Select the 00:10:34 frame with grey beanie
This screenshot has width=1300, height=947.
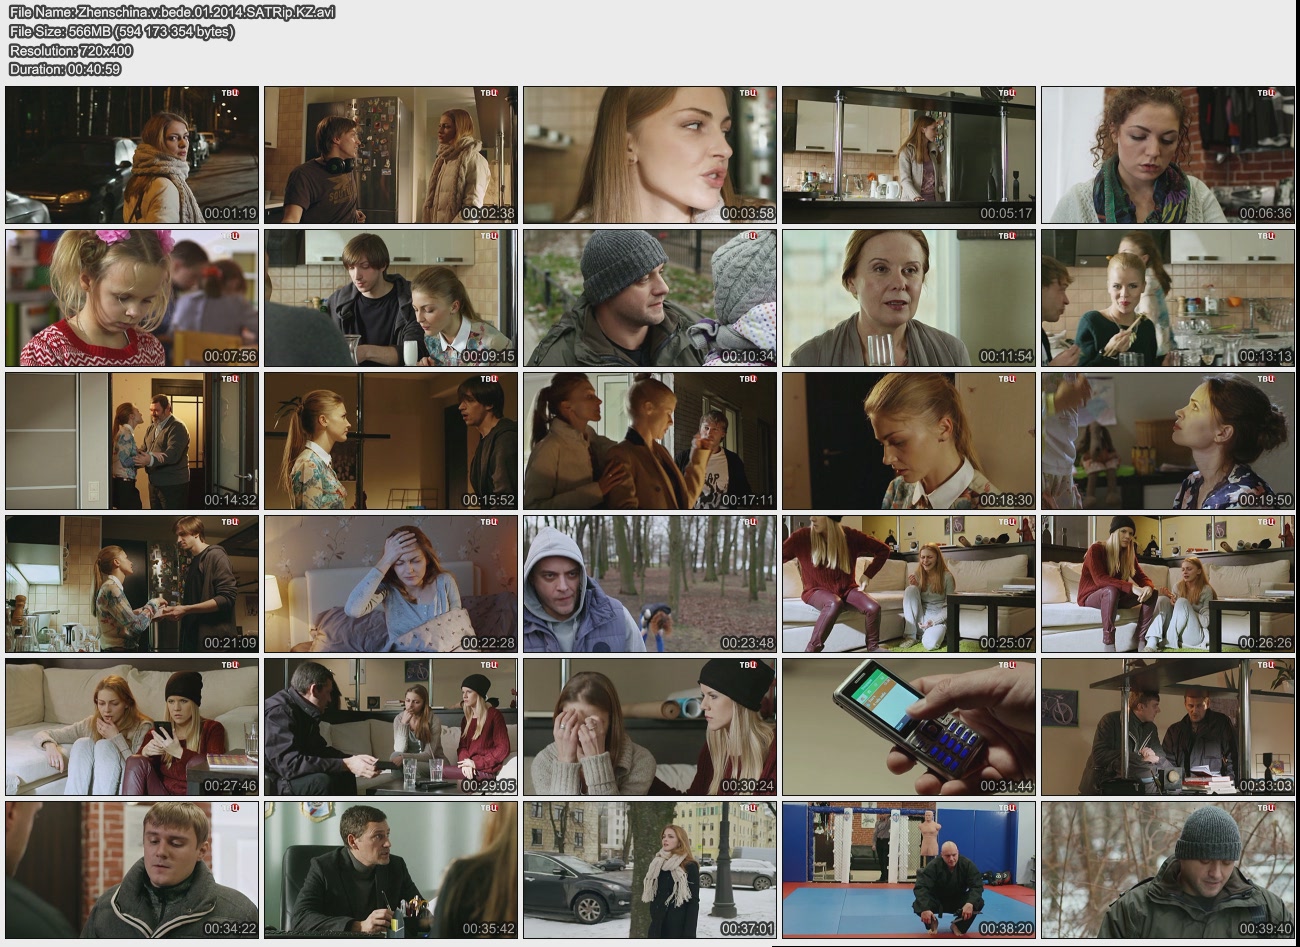tap(650, 298)
